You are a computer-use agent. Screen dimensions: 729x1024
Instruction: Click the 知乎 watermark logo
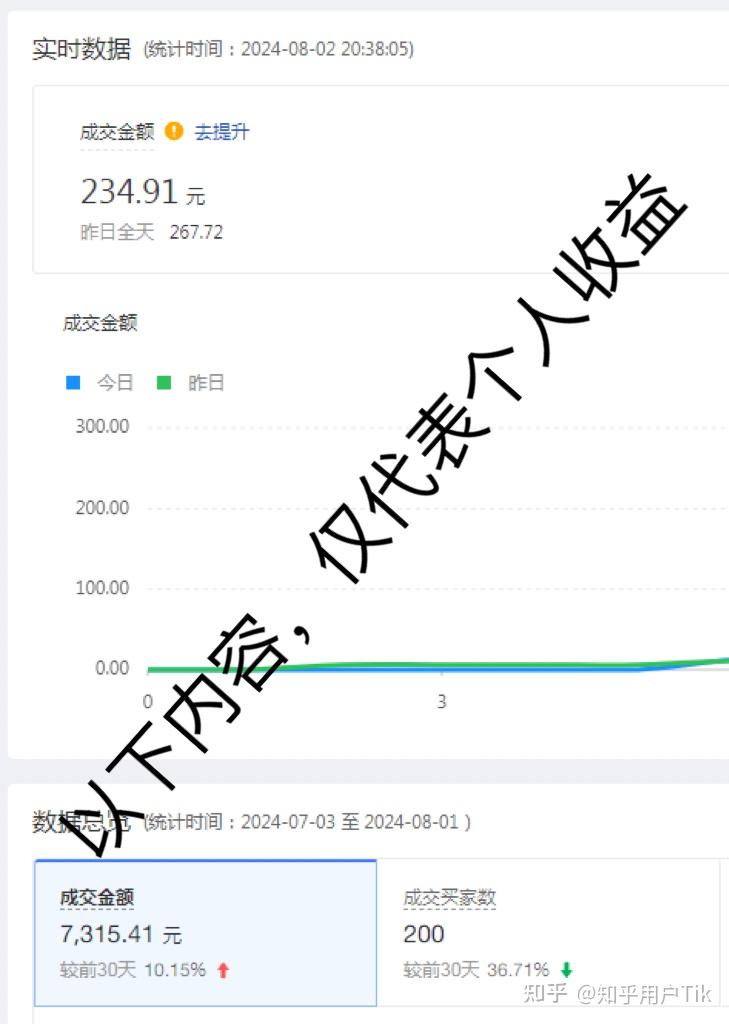click(x=545, y=993)
